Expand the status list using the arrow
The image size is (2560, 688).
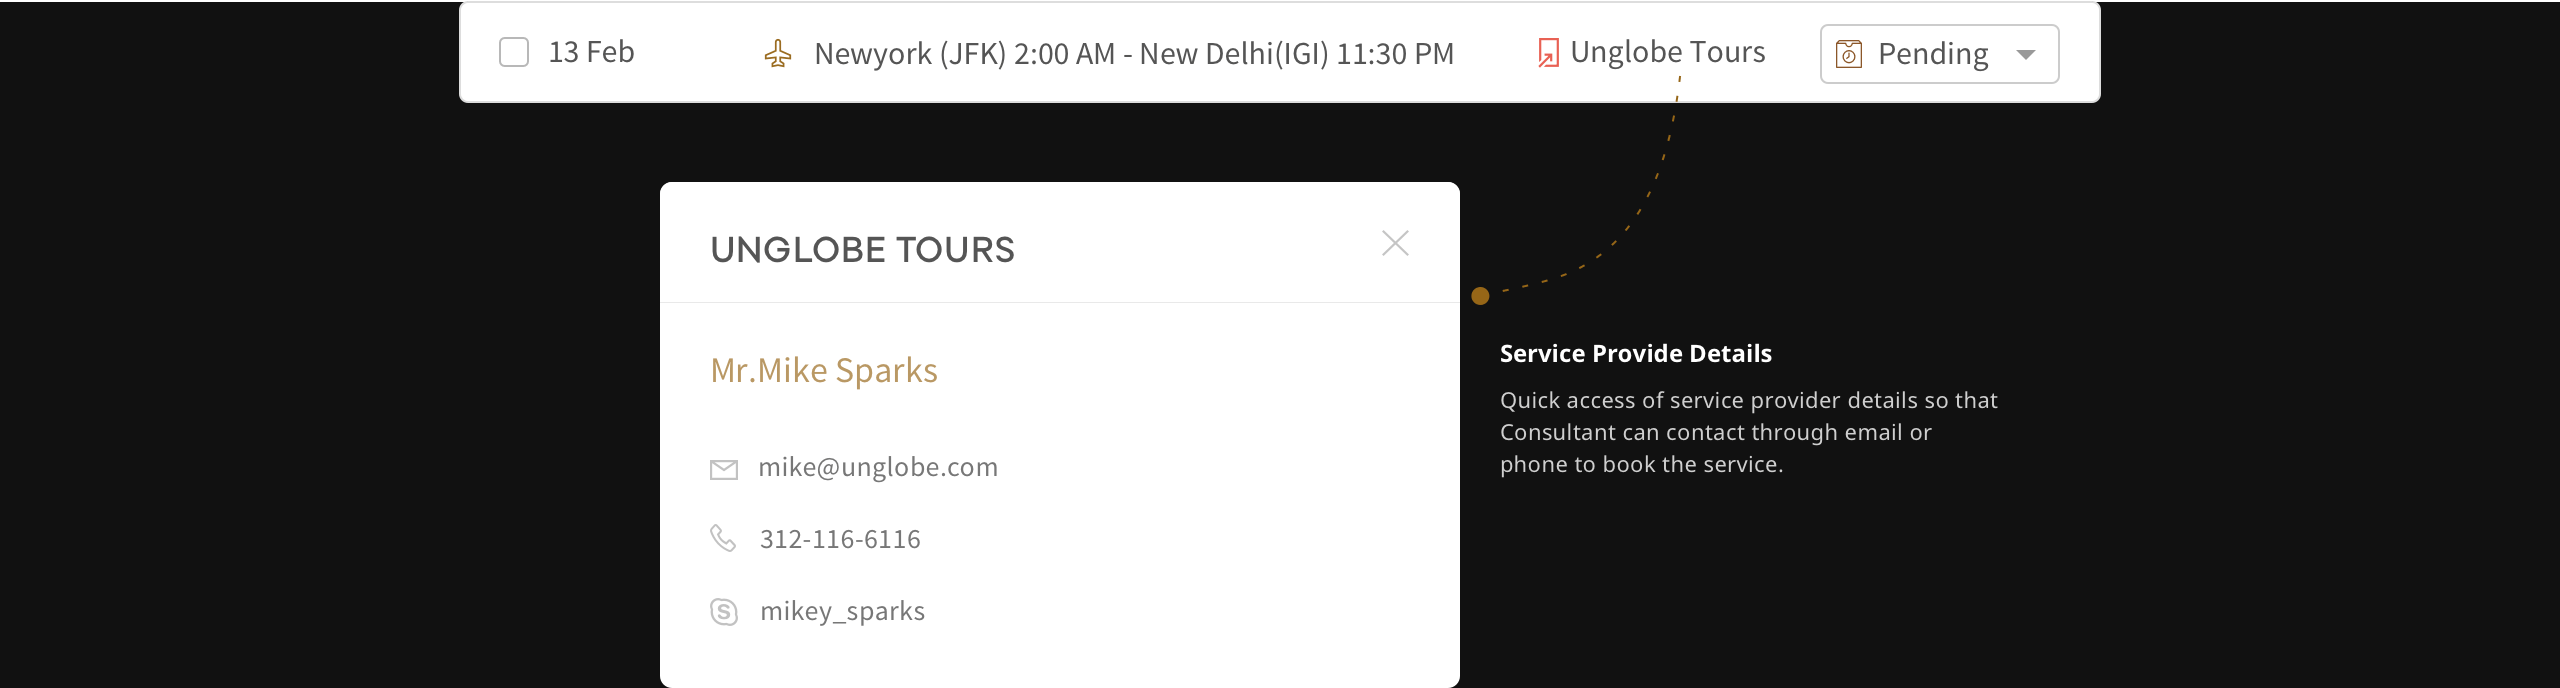point(2026,55)
